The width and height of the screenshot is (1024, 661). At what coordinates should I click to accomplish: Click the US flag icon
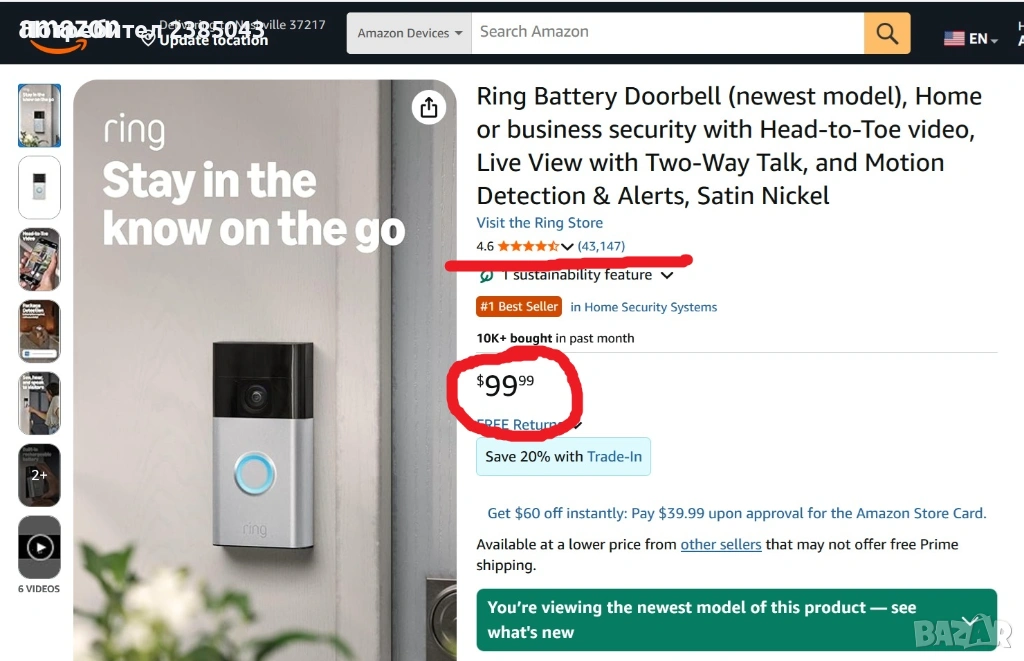coord(954,38)
